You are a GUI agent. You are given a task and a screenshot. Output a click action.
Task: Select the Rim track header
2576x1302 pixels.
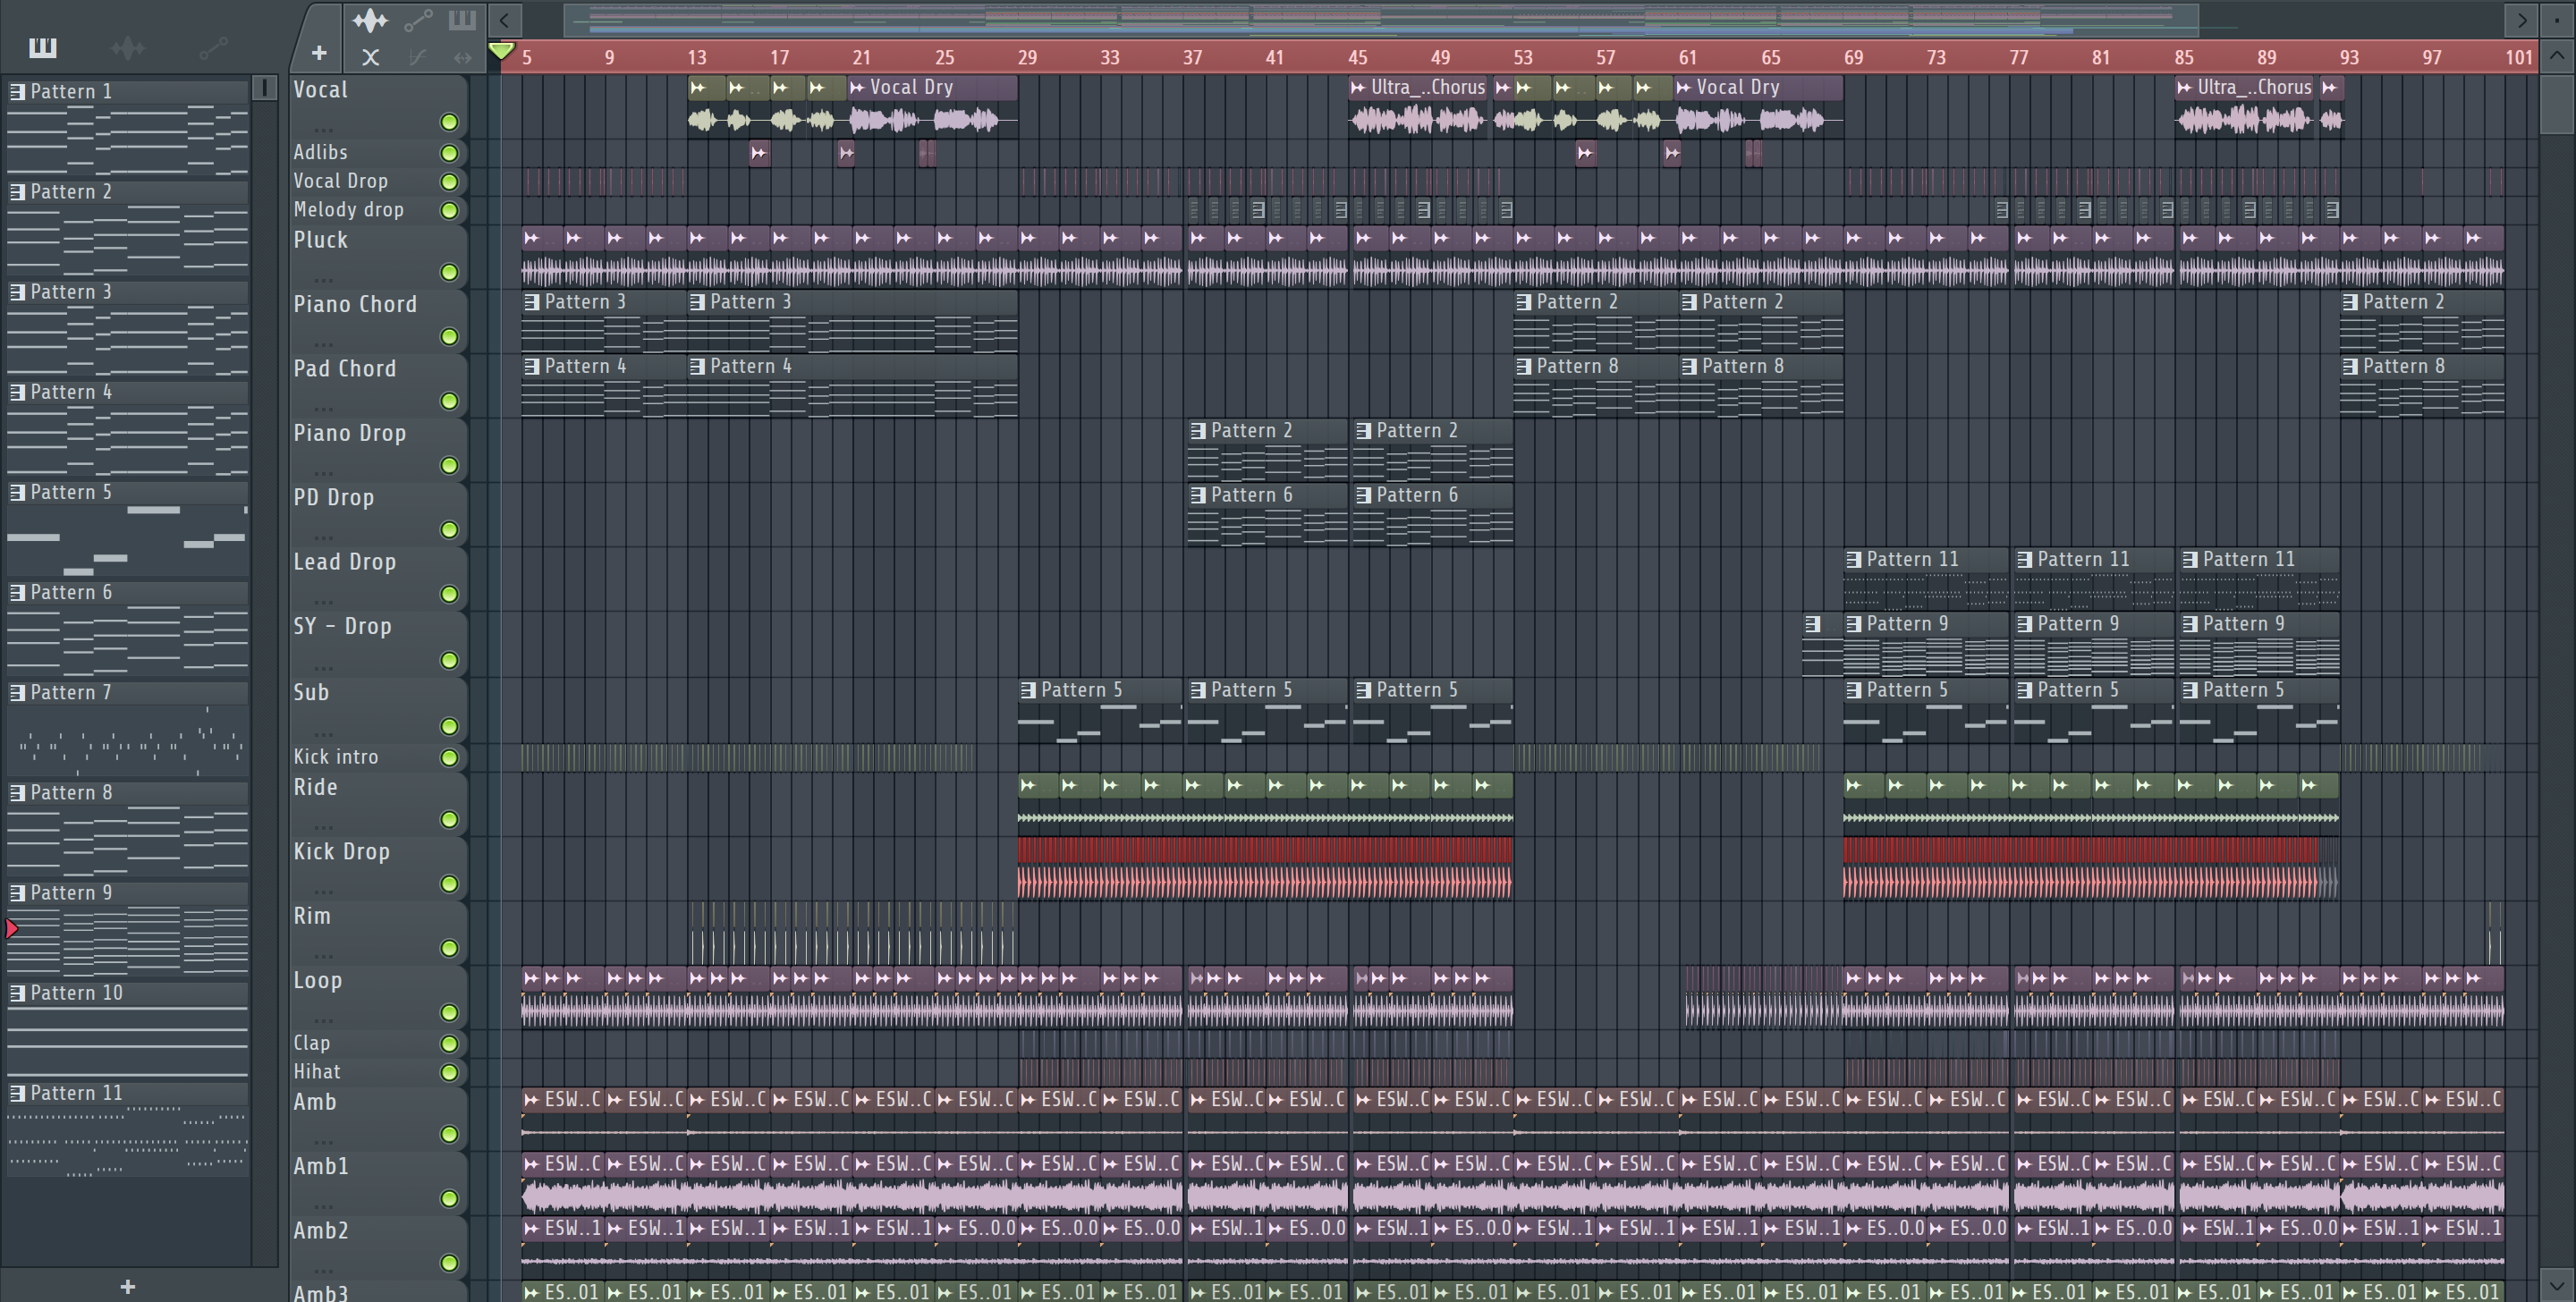(x=378, y=931)
